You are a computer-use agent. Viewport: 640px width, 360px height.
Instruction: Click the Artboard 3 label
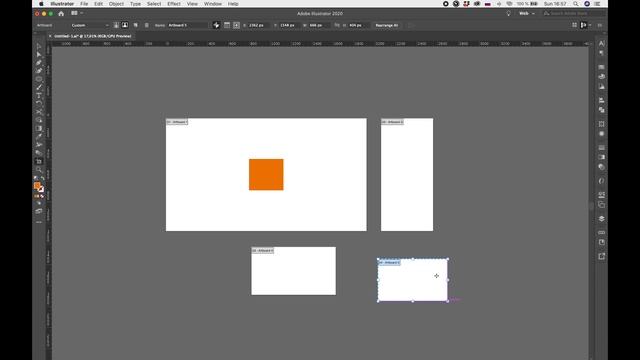coord(262,251)
